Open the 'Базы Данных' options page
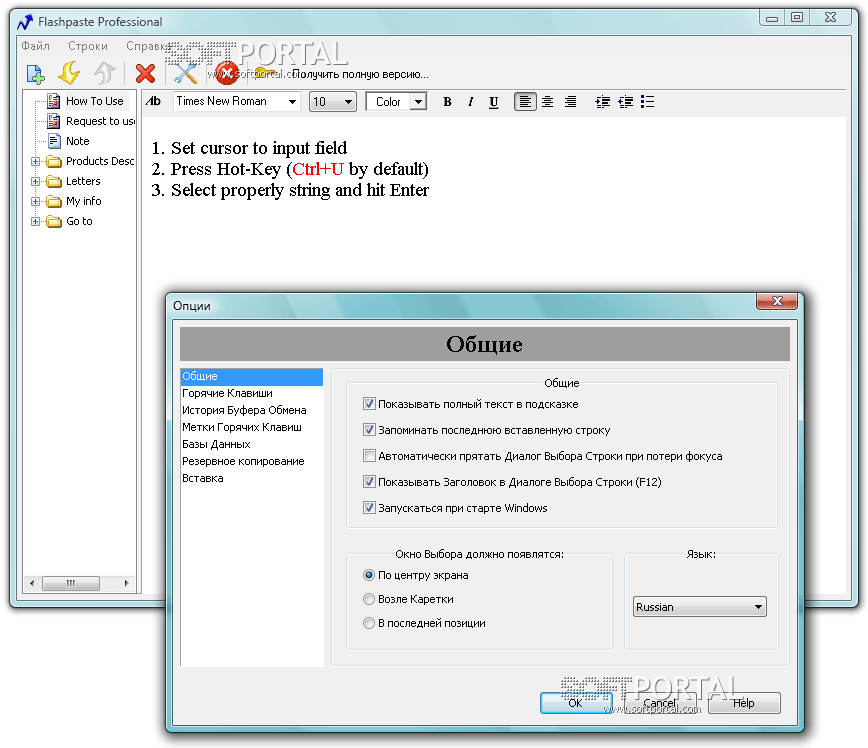The image size is (868, 748). (x=216, y=445)
